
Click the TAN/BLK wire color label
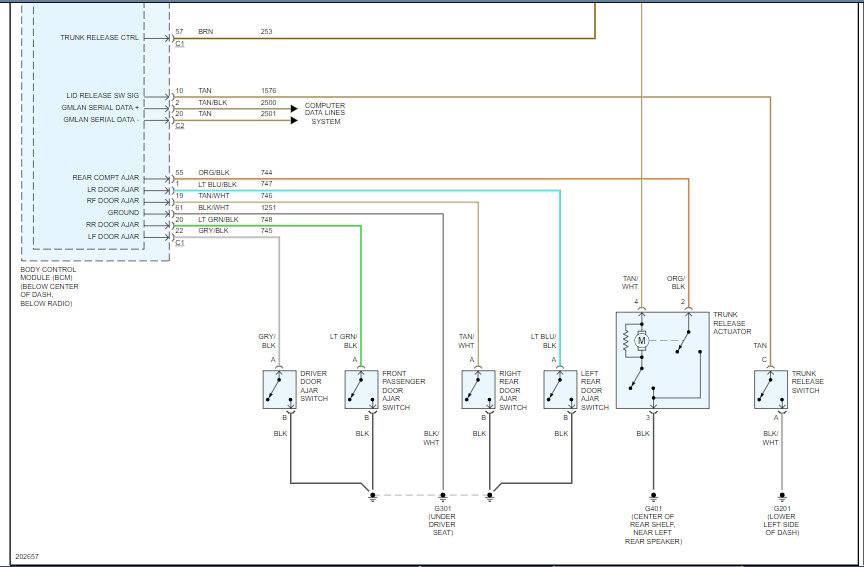click(x=213, y=102)
